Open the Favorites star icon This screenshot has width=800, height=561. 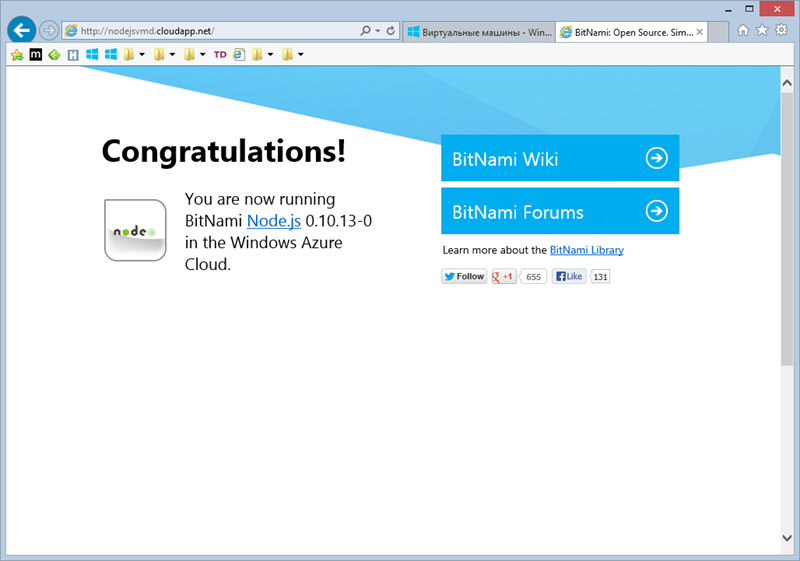pos(762,31)
